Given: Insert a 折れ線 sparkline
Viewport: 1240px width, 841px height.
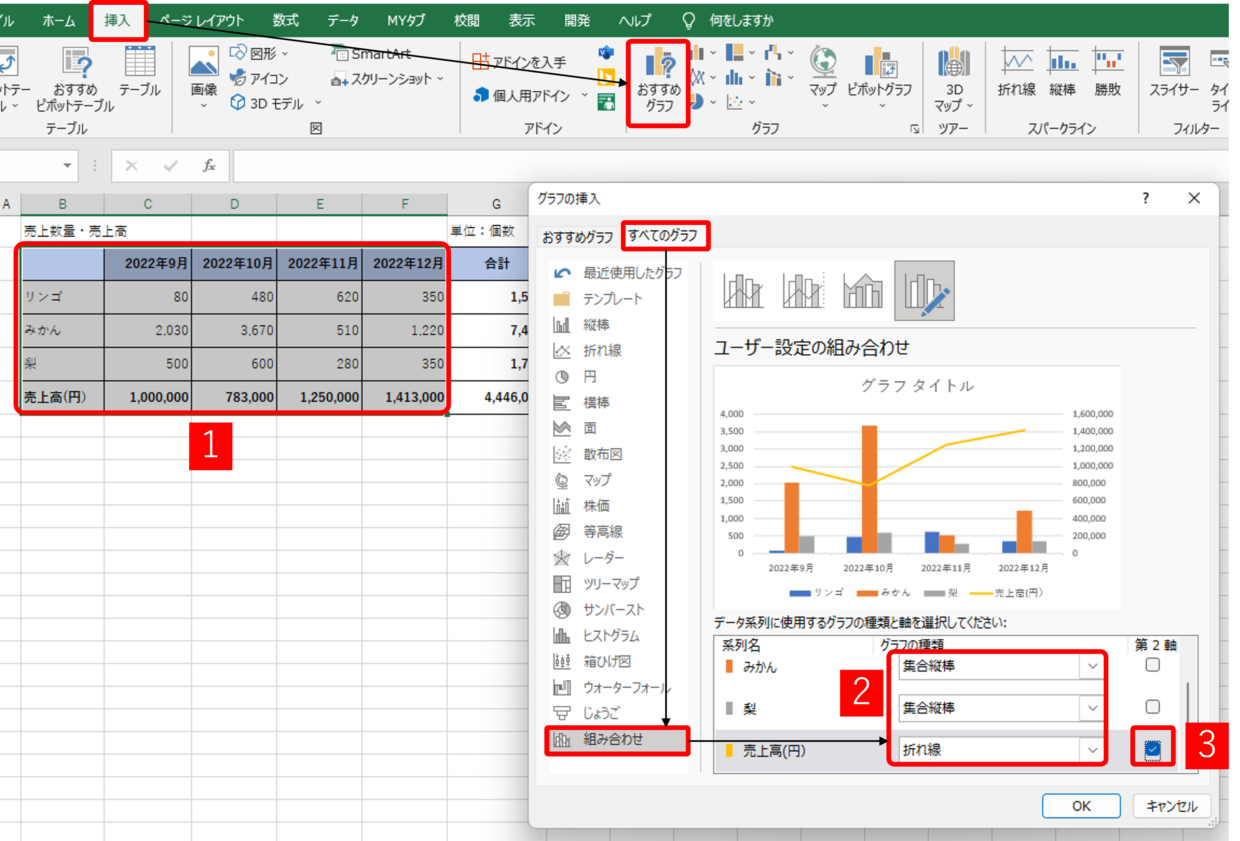Looking at the screenshot, I should tap(1017, 72).
